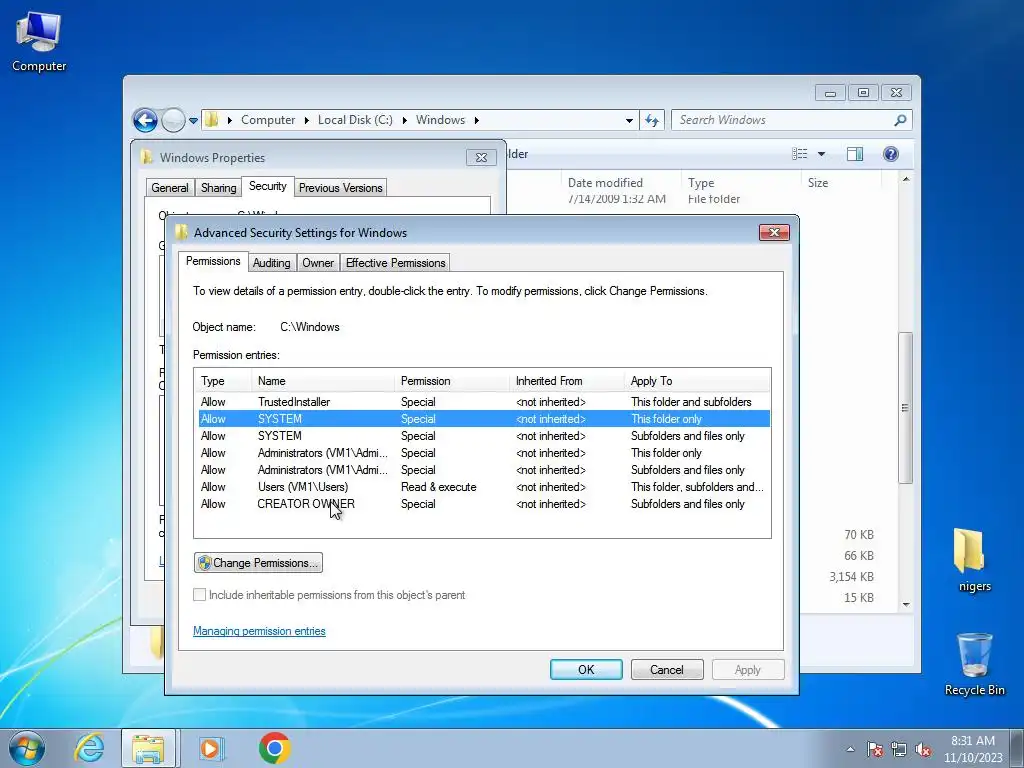Click the Explorer vertical scrollbar thumb
The width and height of the screenshot is (1024, 768).
point(905,408)
